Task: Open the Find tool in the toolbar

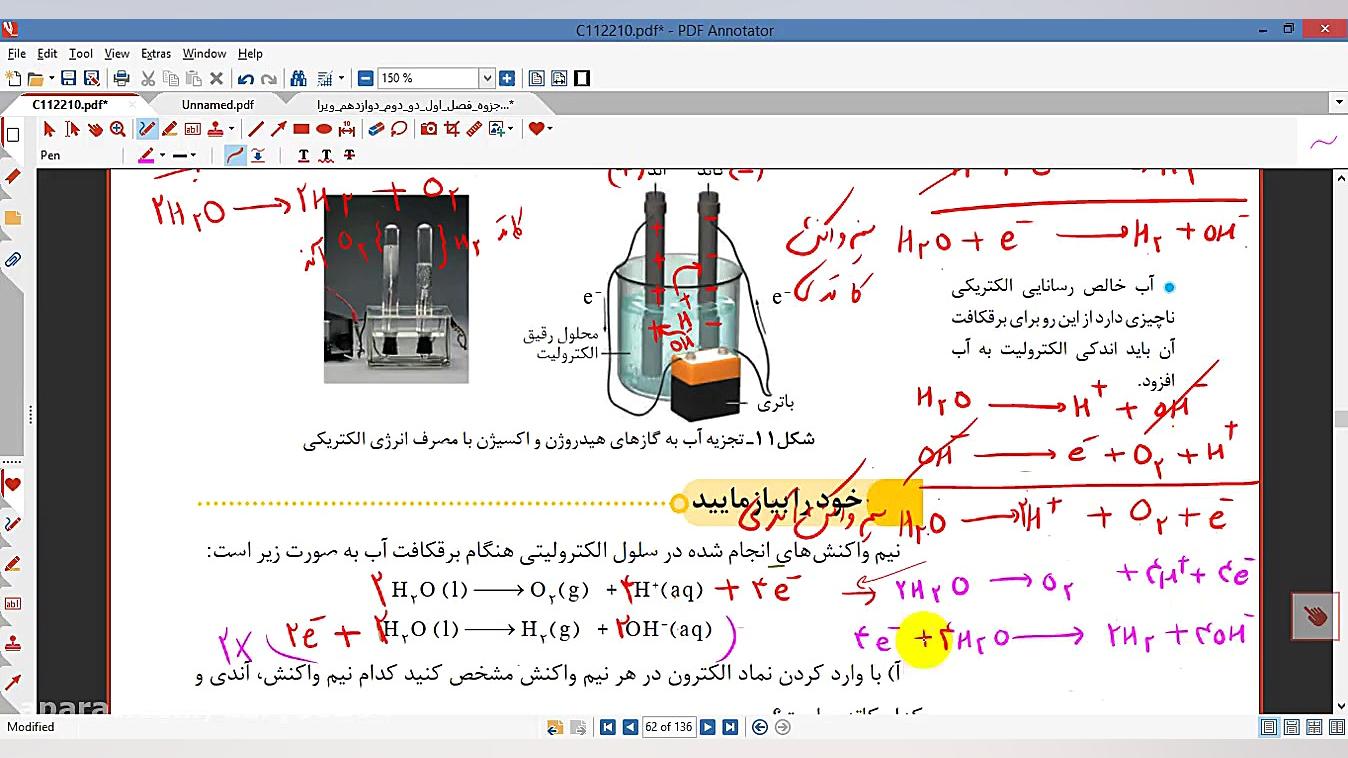Action: [299, 77]
